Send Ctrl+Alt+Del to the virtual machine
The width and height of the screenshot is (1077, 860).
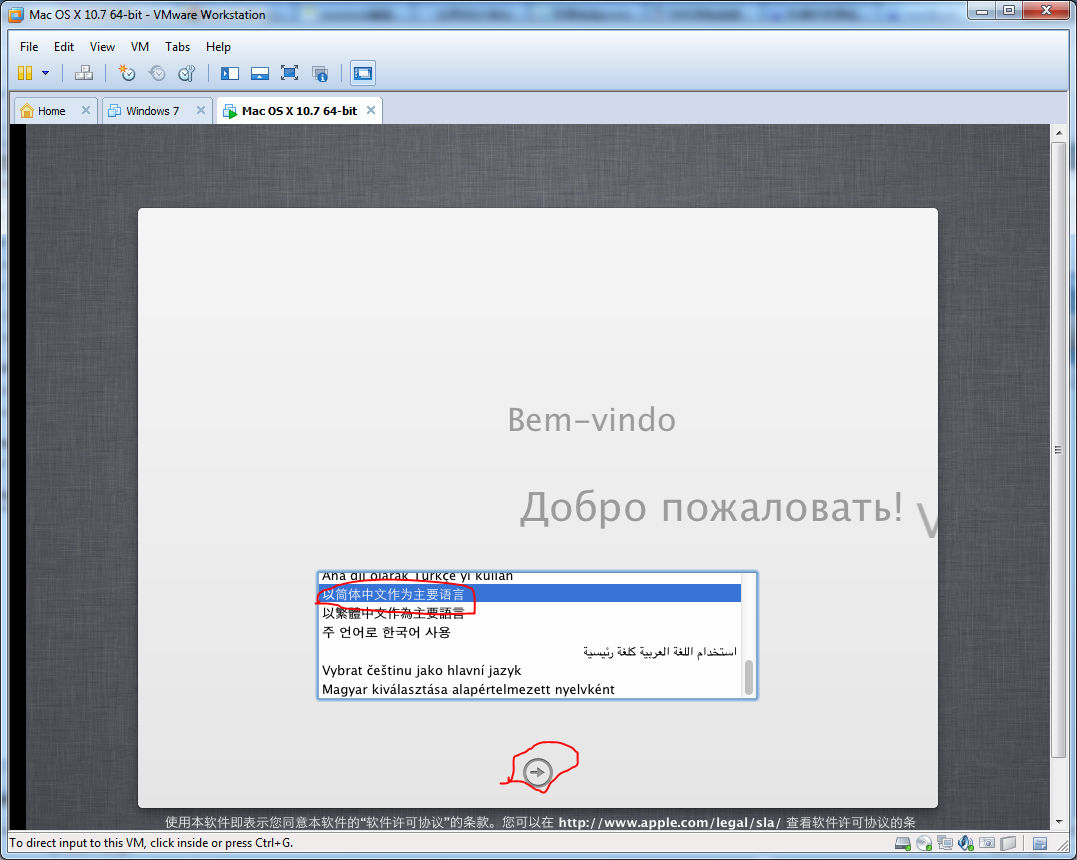(84, 73)
